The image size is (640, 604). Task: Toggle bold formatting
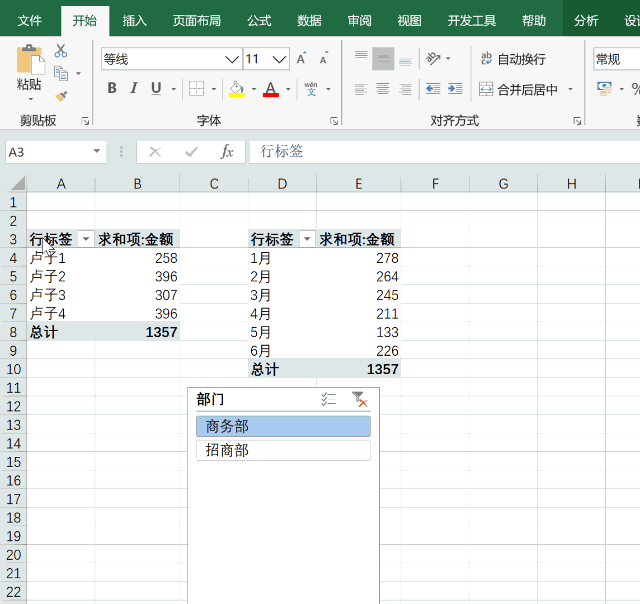click(x=112, y=88)
